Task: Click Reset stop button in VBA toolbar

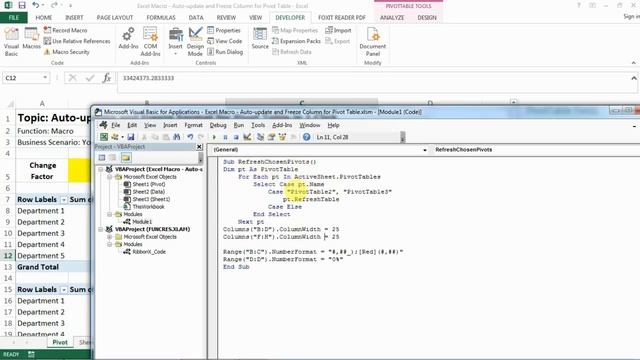Action: click(x=236, y=137)
